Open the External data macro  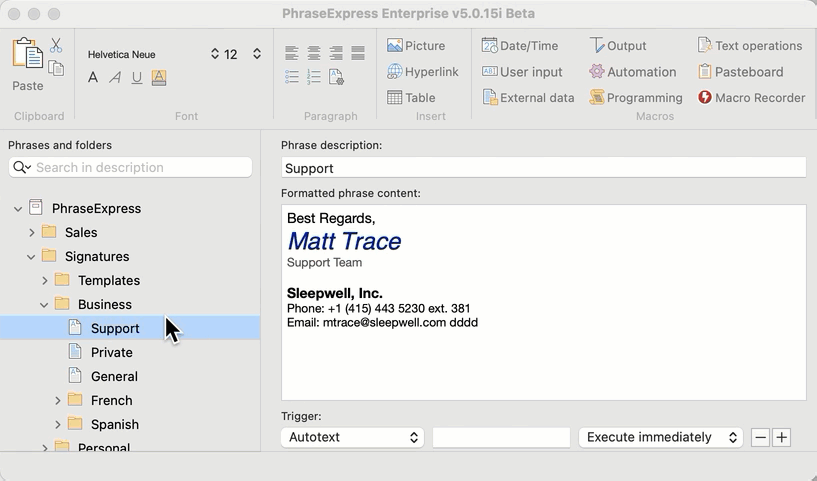click(x=528, y=97)
